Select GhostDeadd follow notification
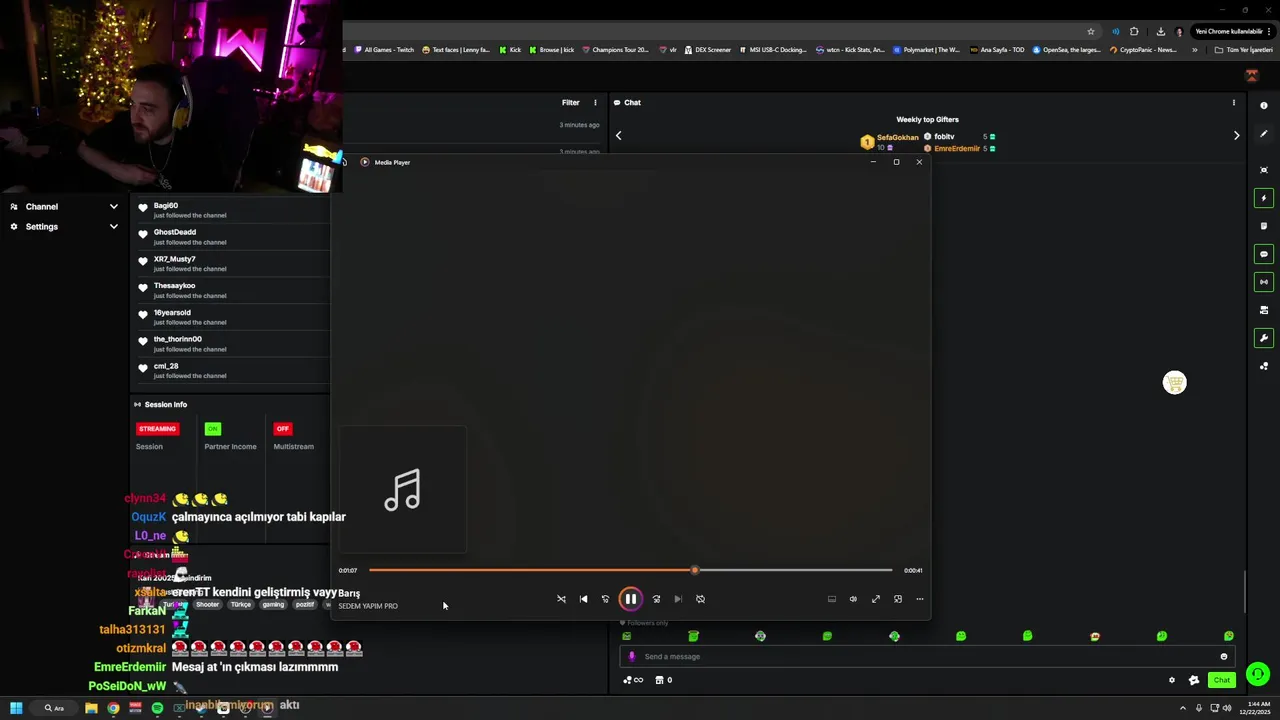This screenshot has height=720, width=1280. click(x=232, y=237)
